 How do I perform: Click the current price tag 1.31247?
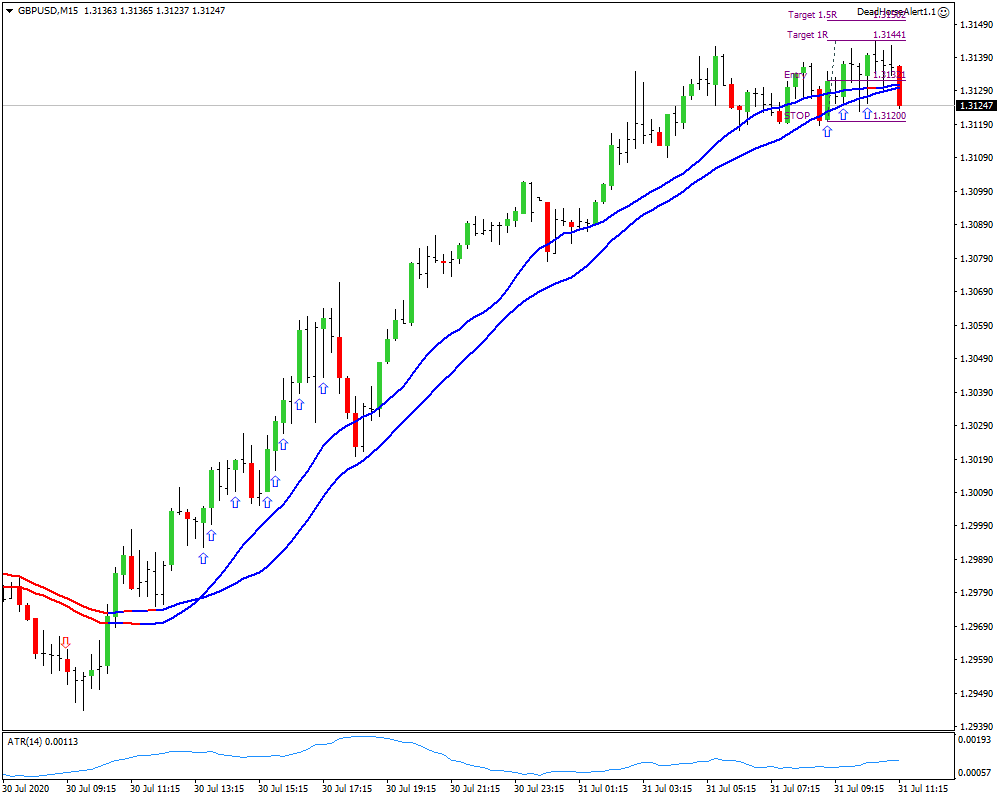point(976,105)
